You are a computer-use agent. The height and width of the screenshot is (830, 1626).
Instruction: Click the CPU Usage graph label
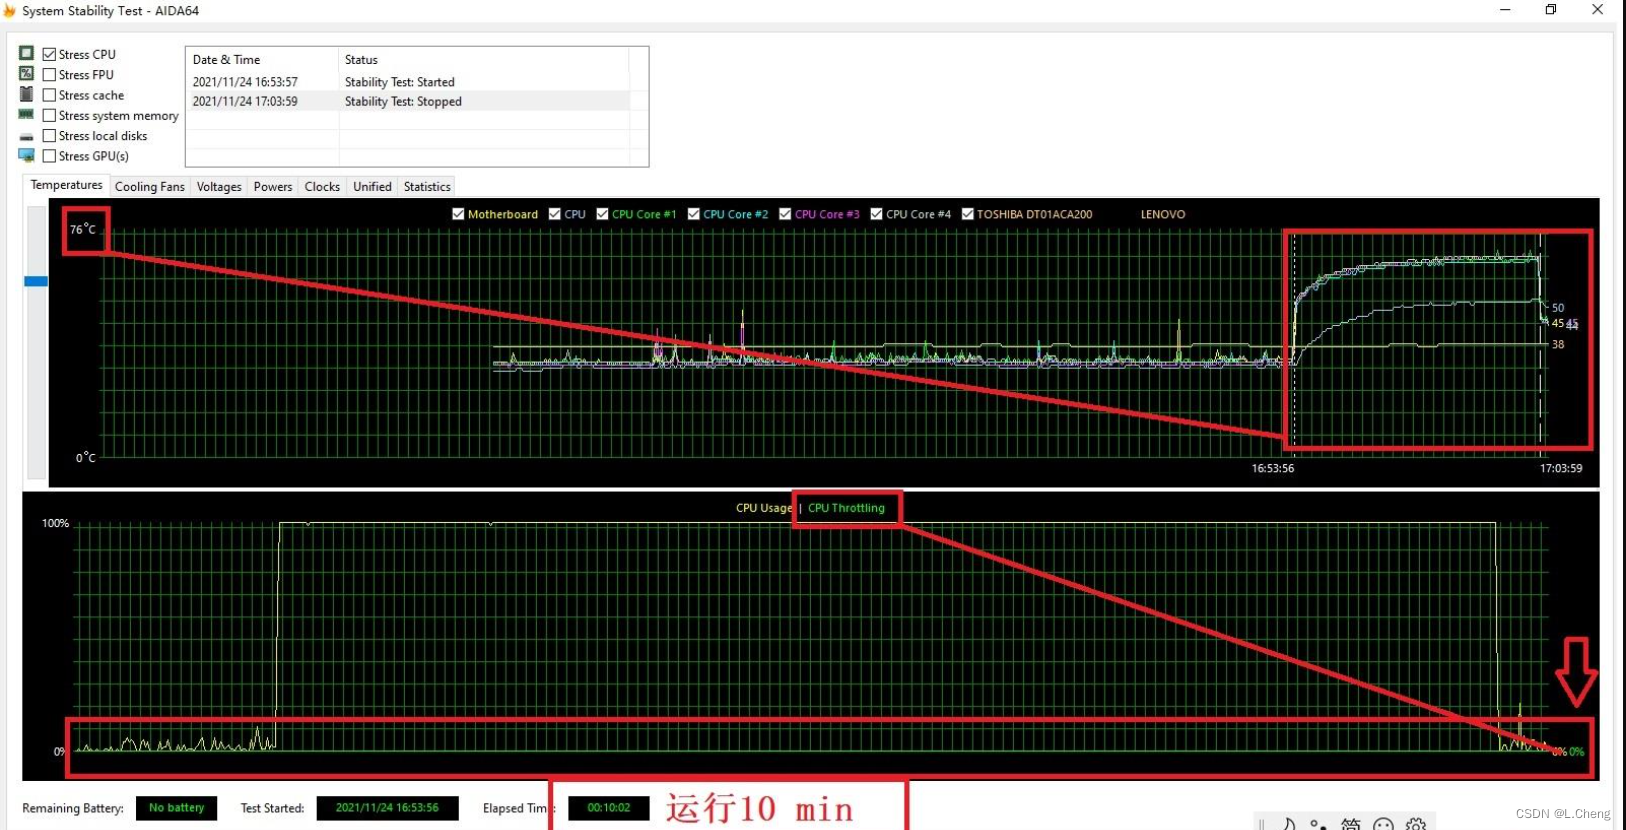(x=764, y=508)
